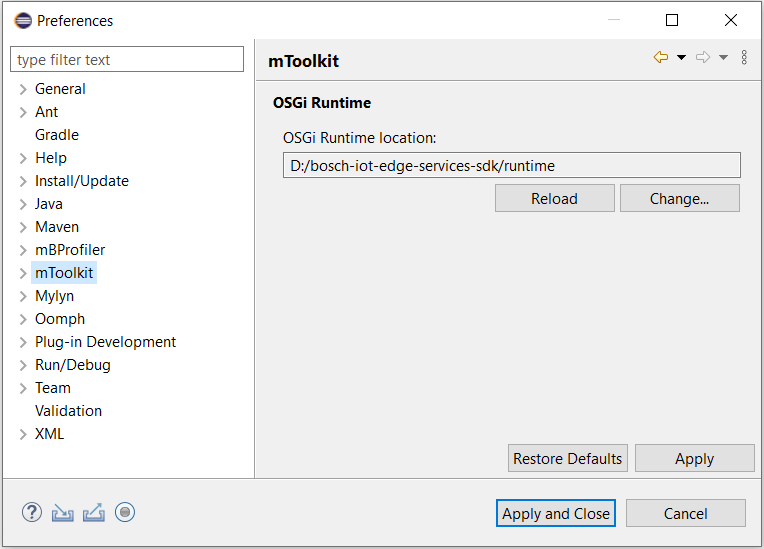Click the Forward navigation arrow icon
Image resolution: width=764 pixels, height=549 pixels.
click(x=703, y=58)
